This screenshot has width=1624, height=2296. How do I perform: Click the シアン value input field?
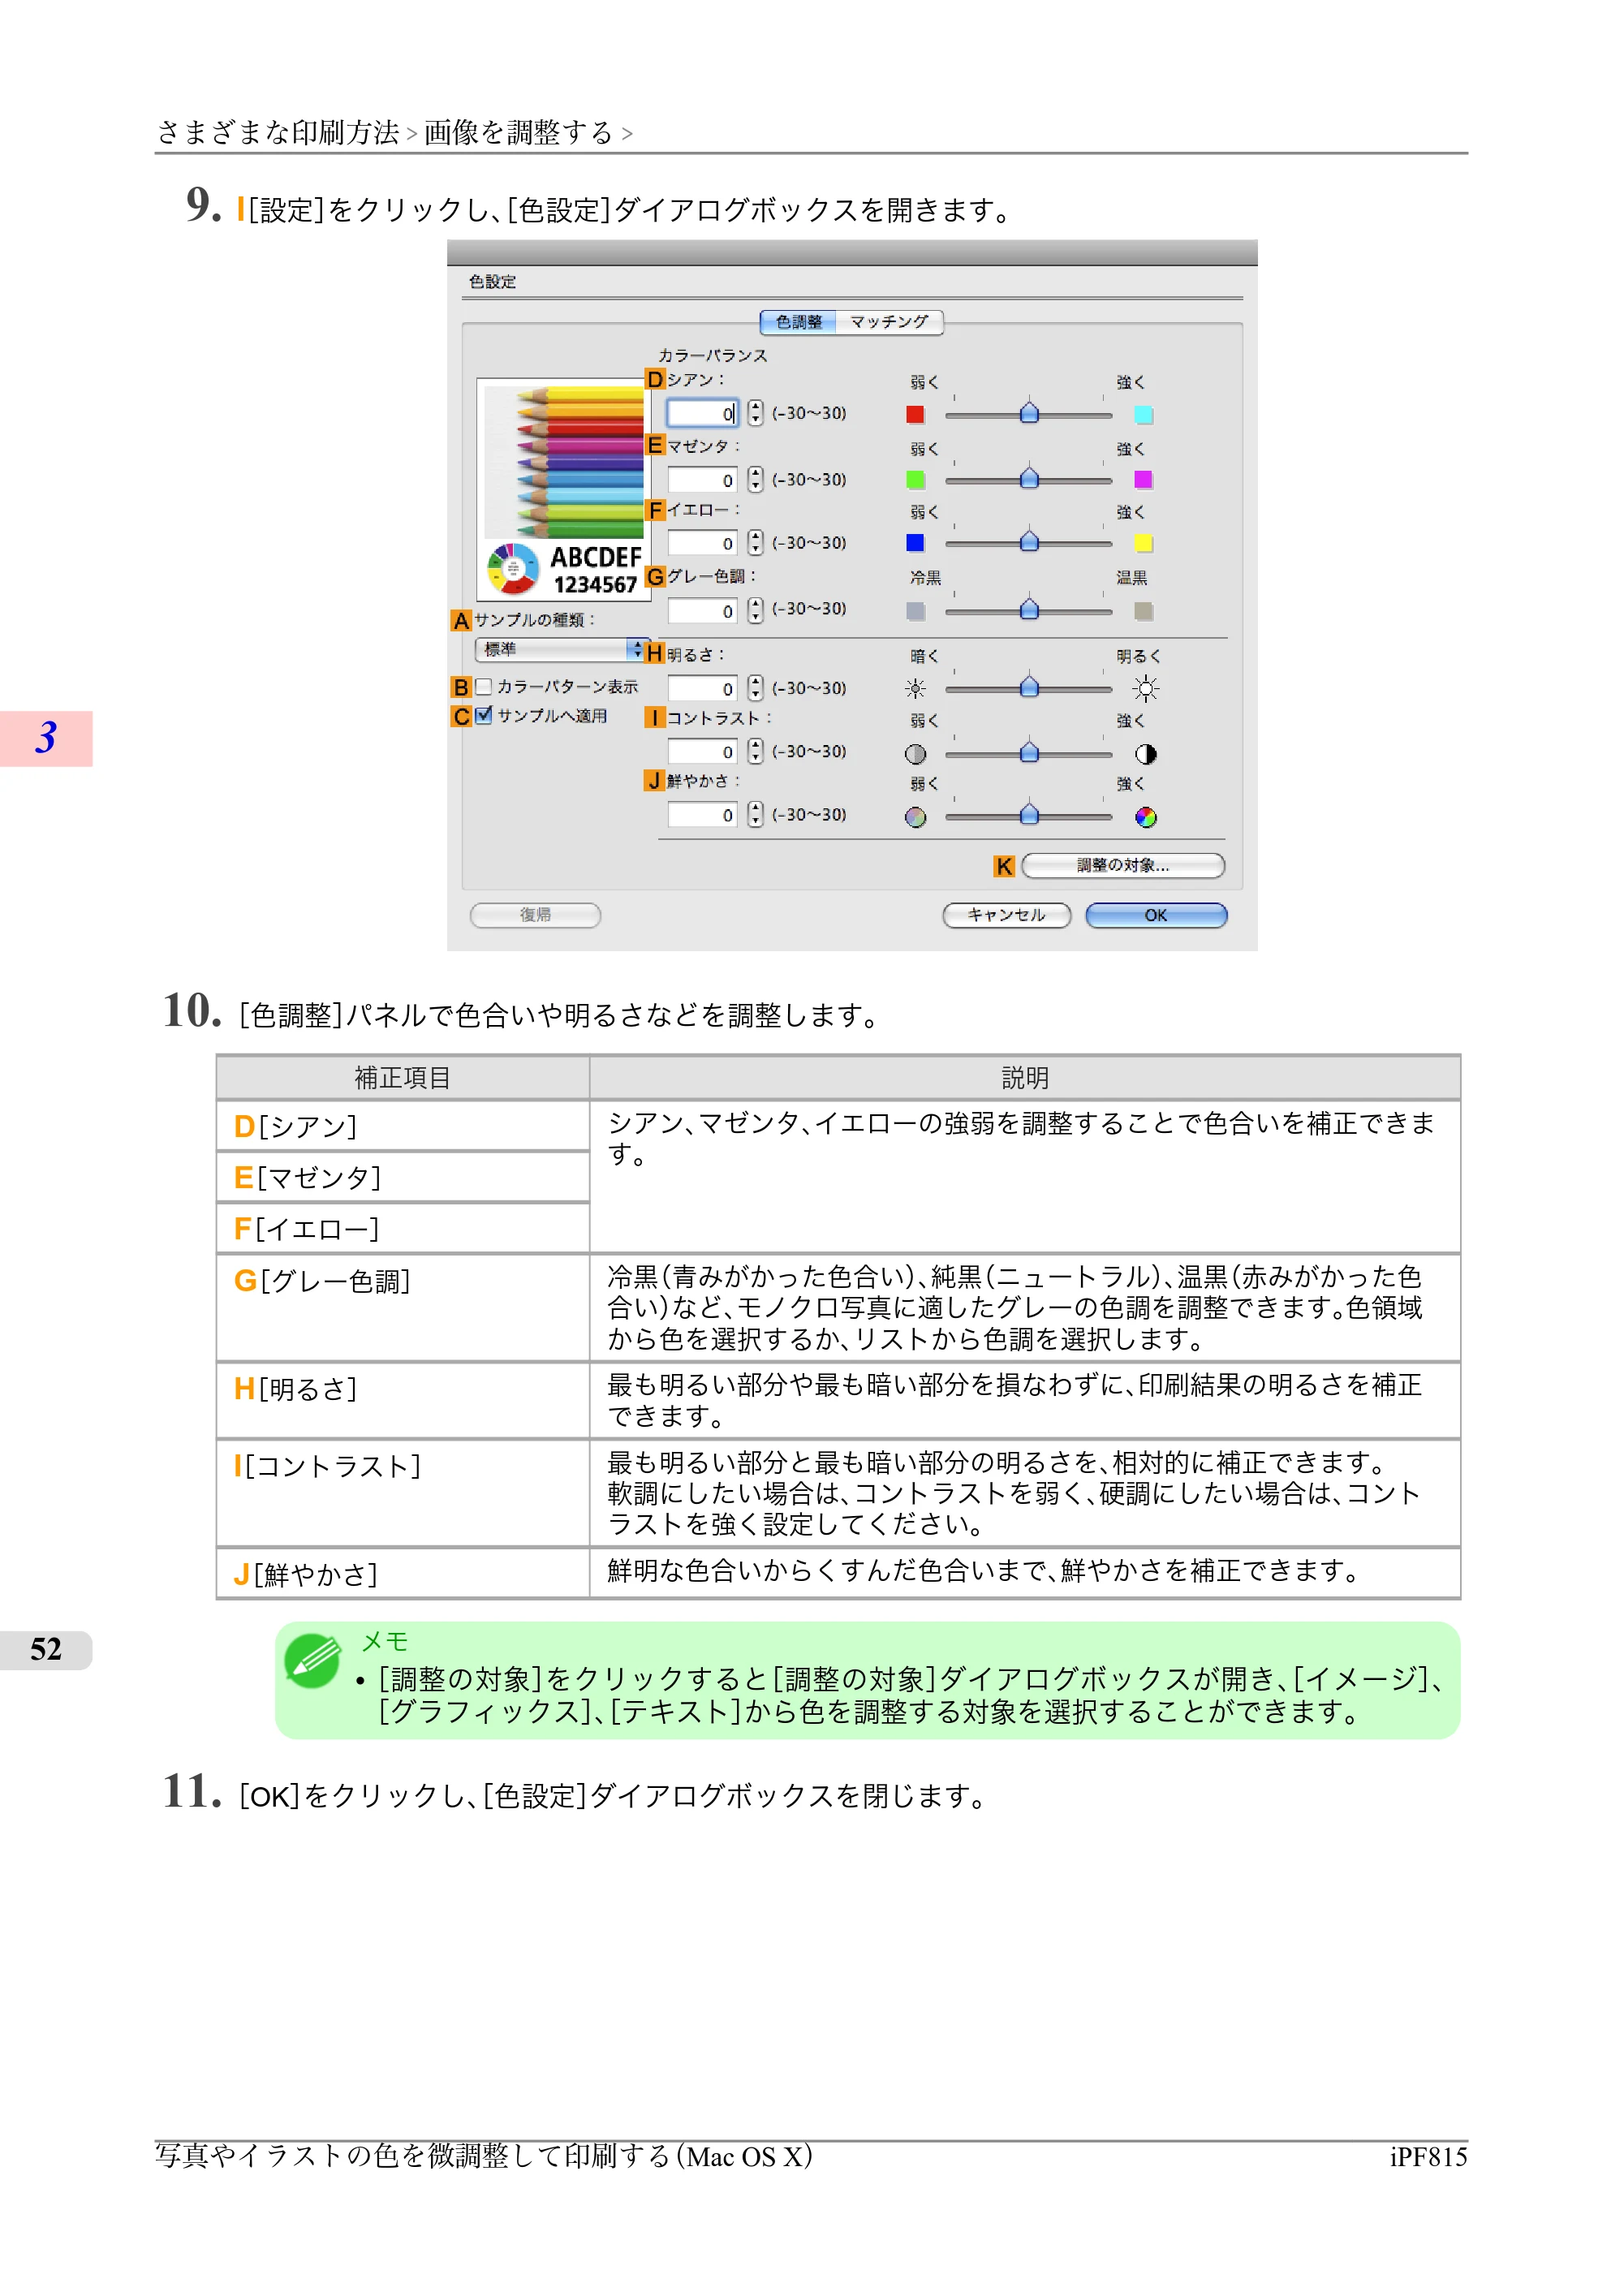point(702,413)
